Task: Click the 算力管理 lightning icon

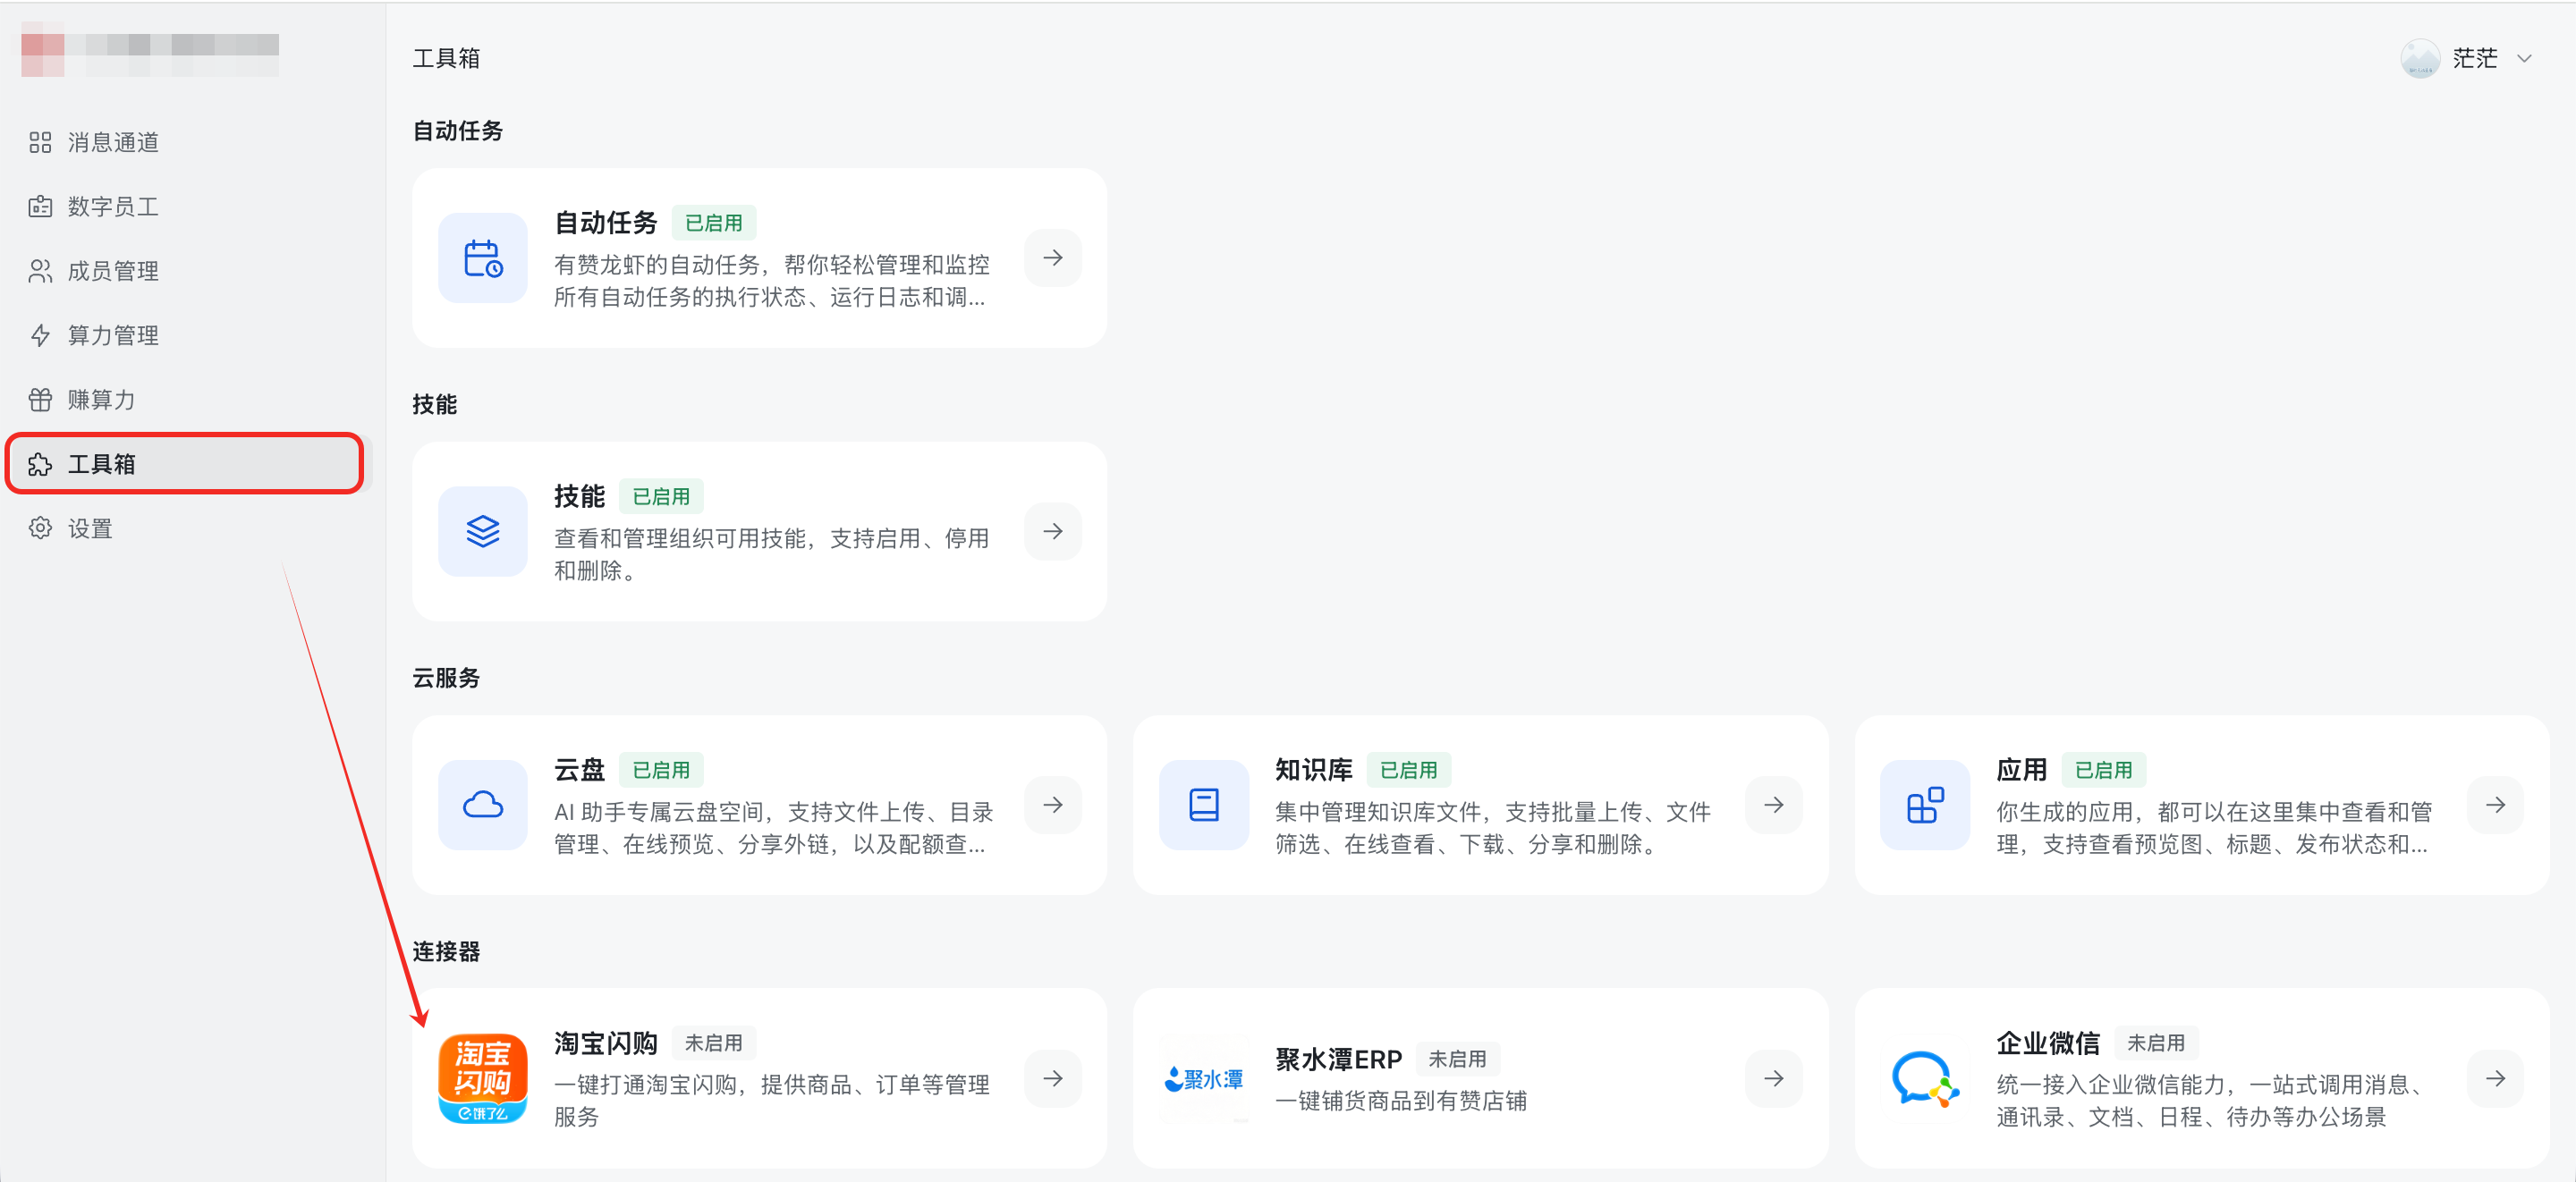Action: pyautogui.click(x=40, y=336)
